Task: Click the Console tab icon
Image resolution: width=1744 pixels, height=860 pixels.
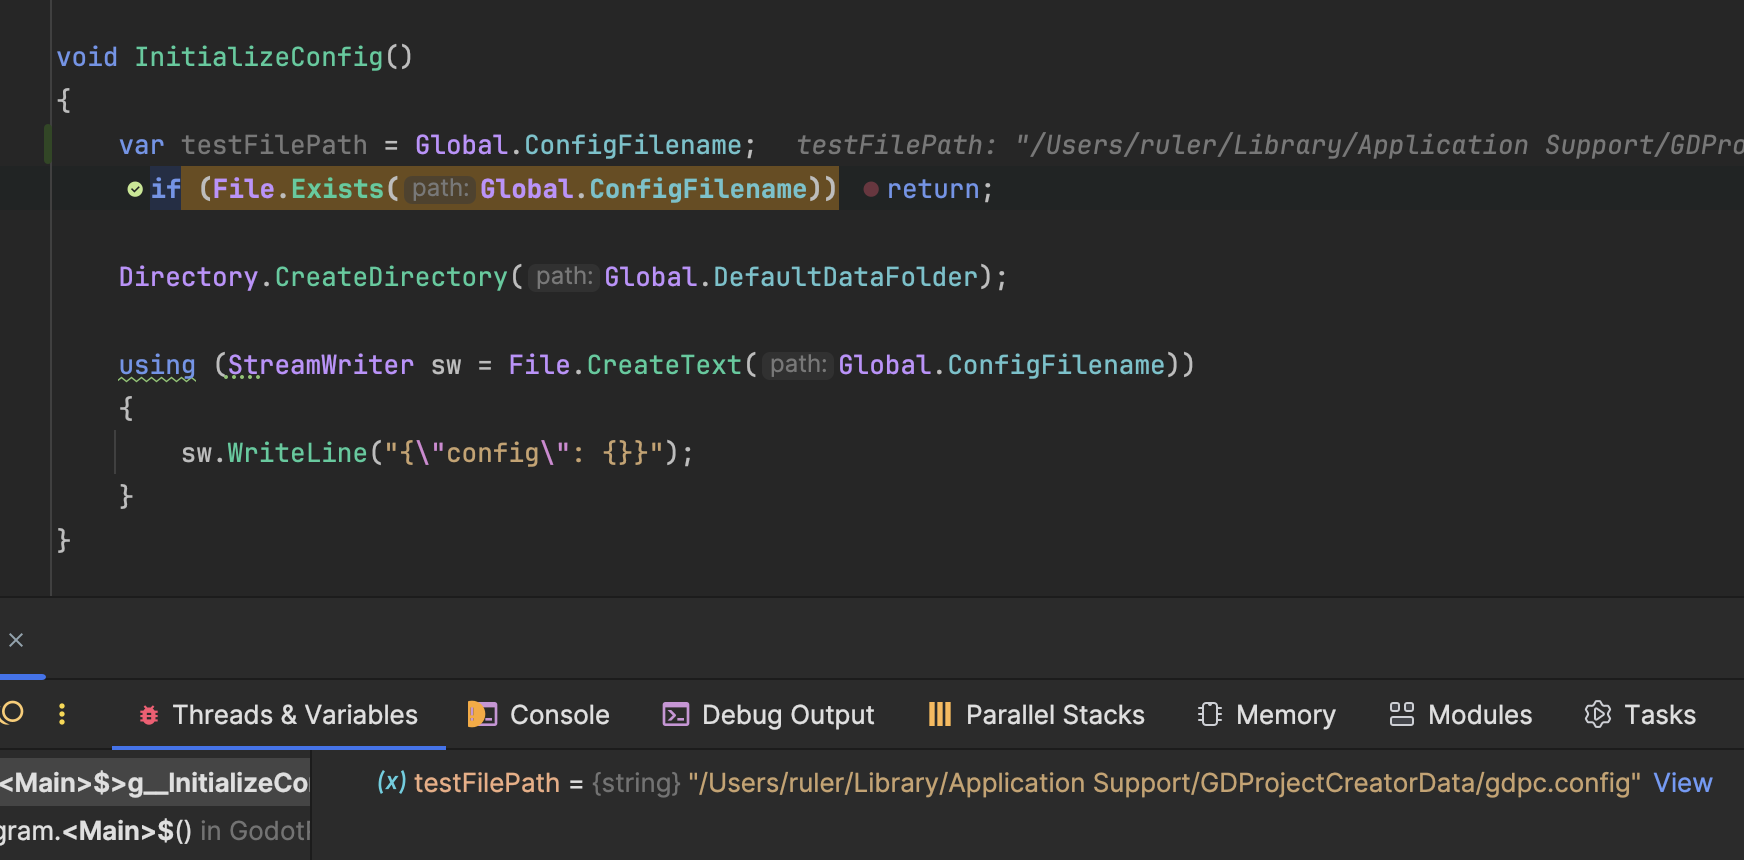Action: click(x=482, y=714)
